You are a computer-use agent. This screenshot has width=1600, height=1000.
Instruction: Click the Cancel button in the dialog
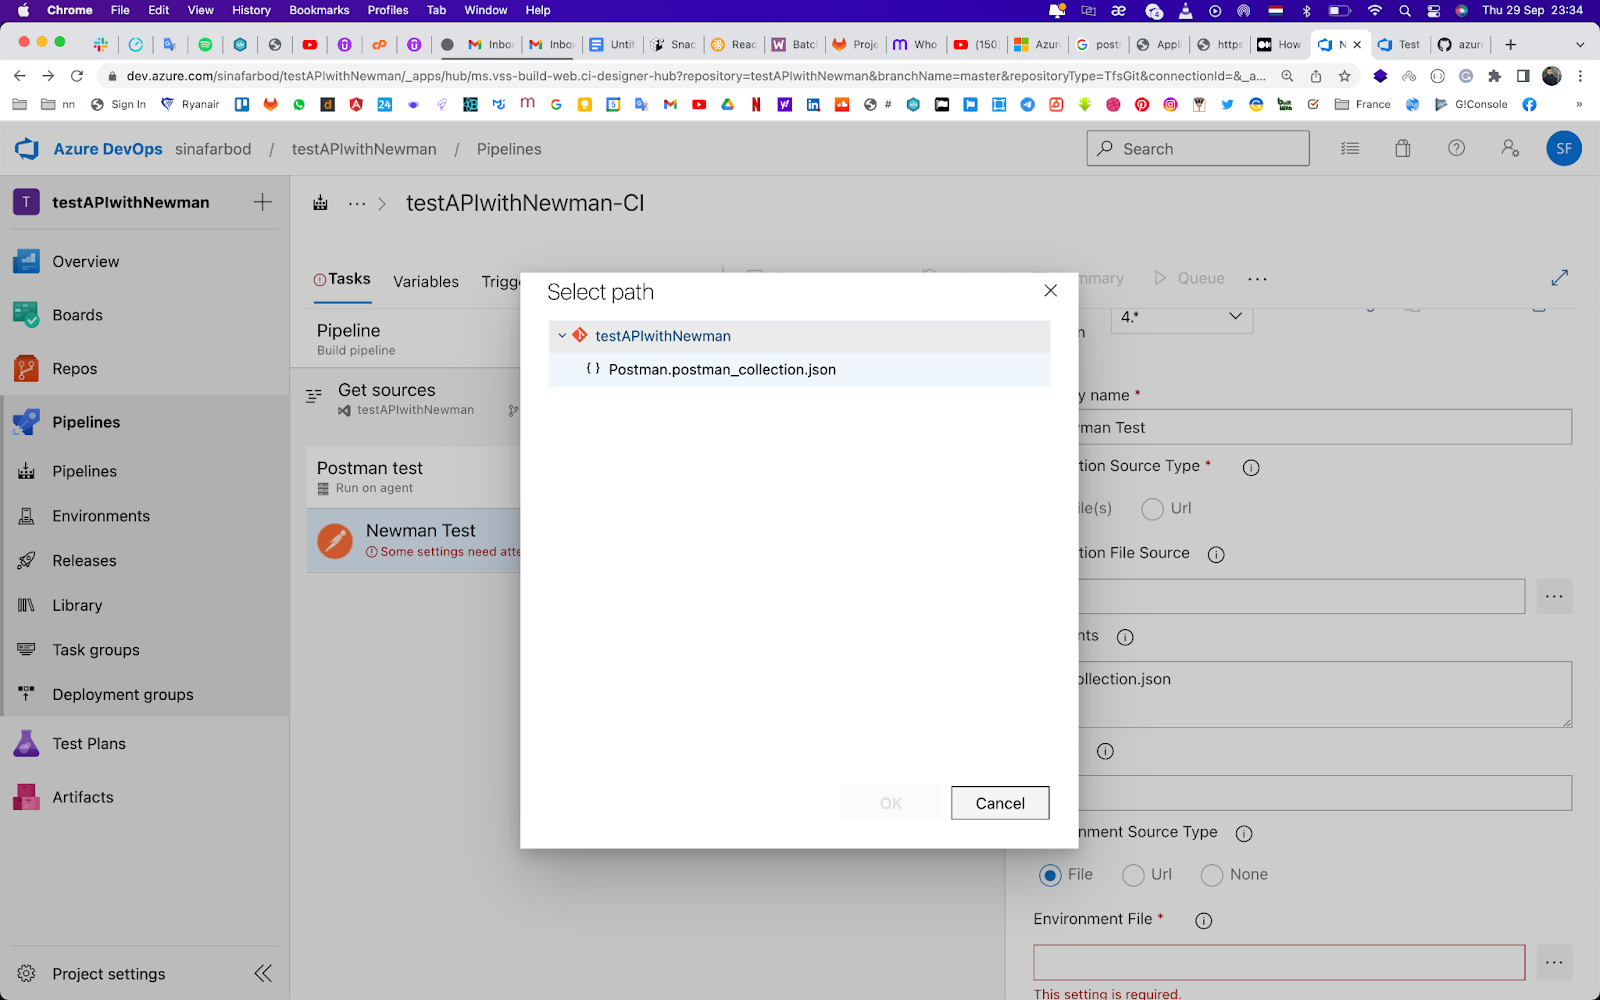point(1000,803)
